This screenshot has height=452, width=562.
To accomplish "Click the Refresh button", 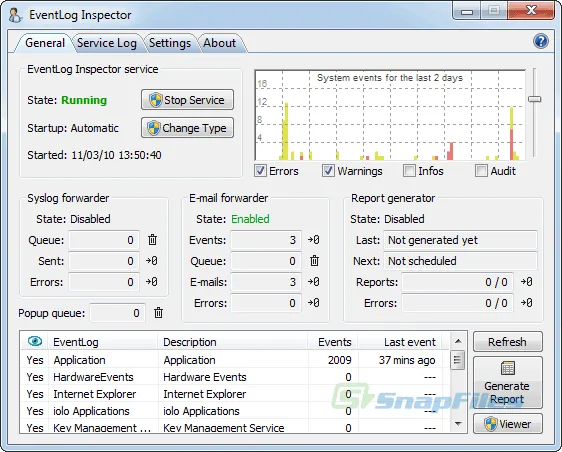I will (x=508, y=342).
